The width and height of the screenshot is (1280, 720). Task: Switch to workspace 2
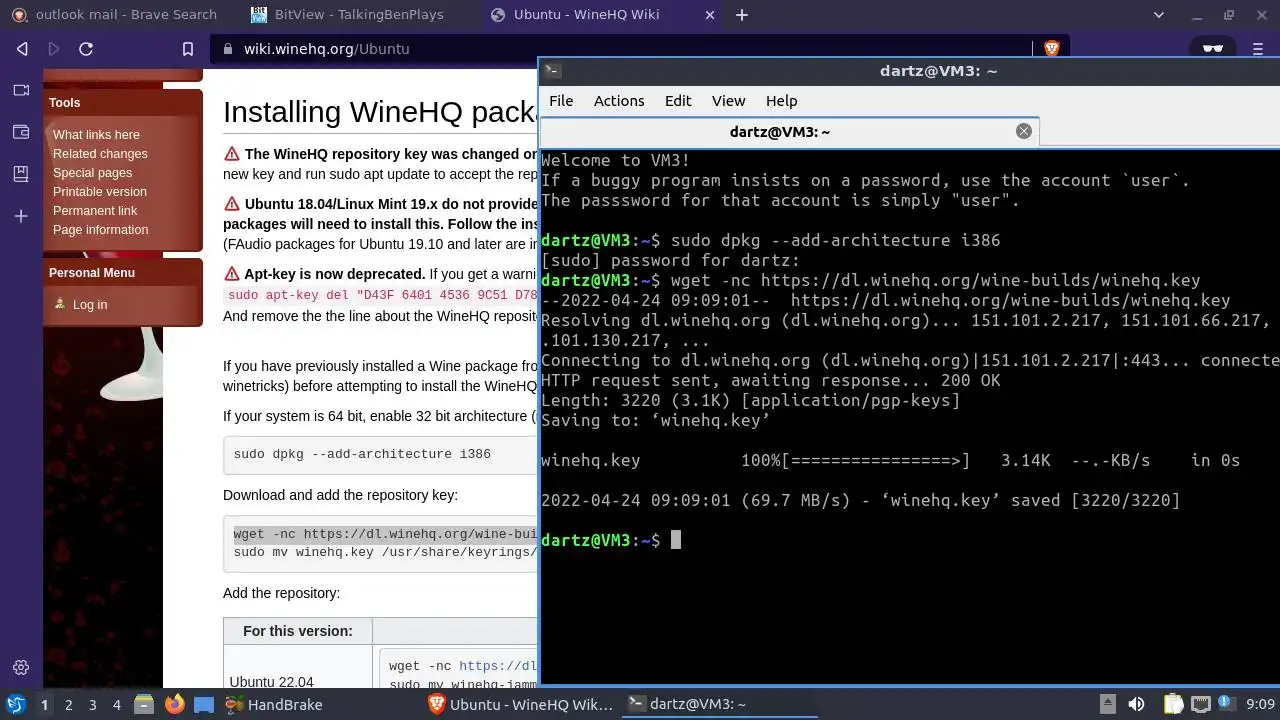click(68, 704)
